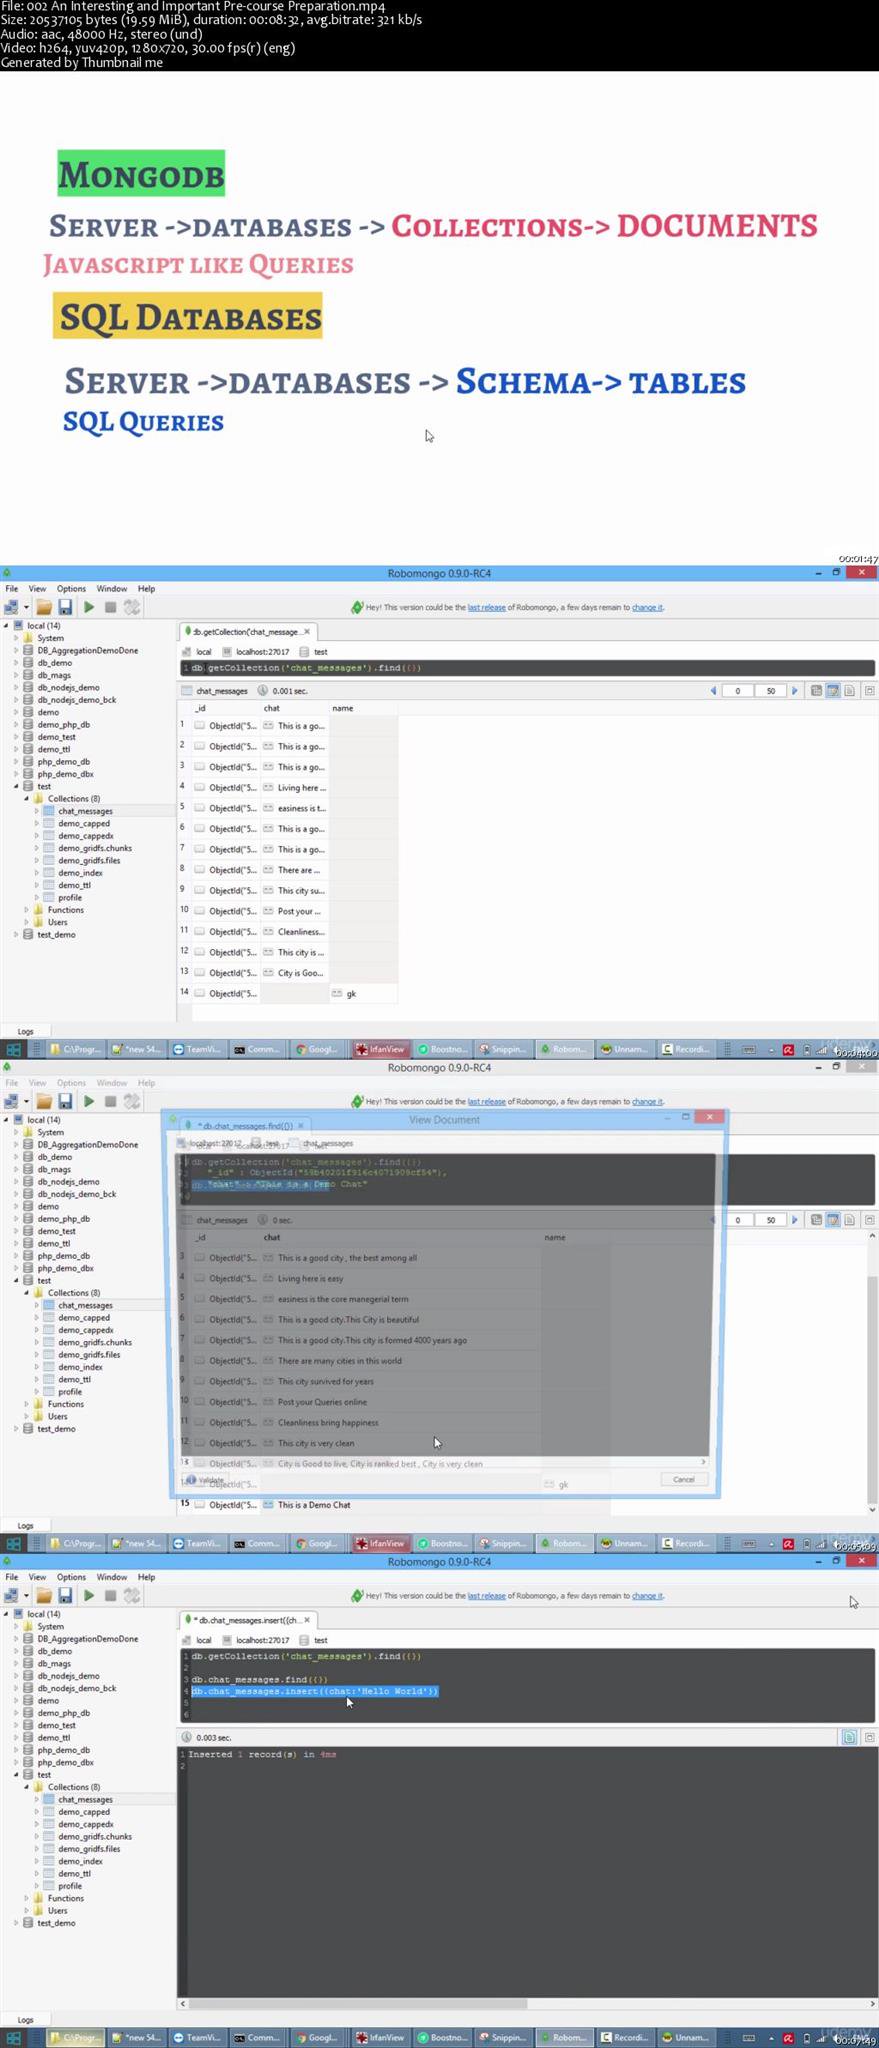
Task: Click Connect icon in insert-query Robomongo window
Action: click(x=12, y=1595)
